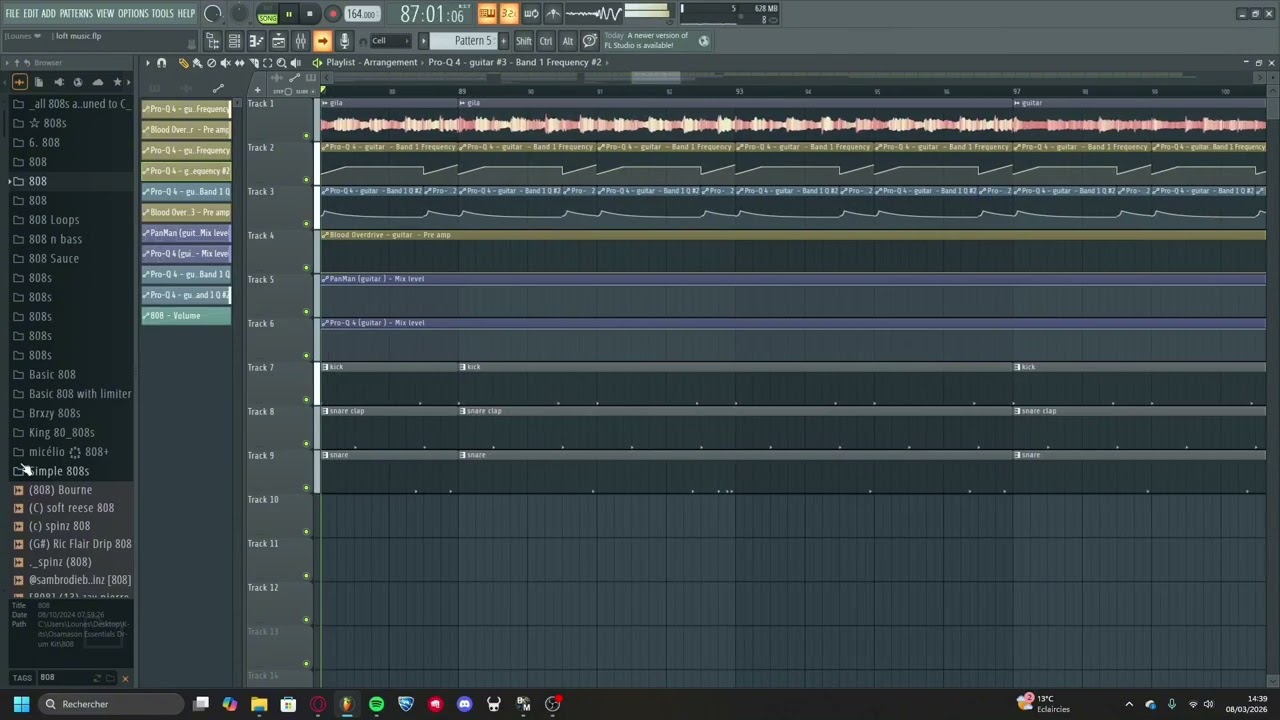This screenshot has width=1280, height=720.
Task: Open the Mixer view from main toolbar
Action: (300, 41)
